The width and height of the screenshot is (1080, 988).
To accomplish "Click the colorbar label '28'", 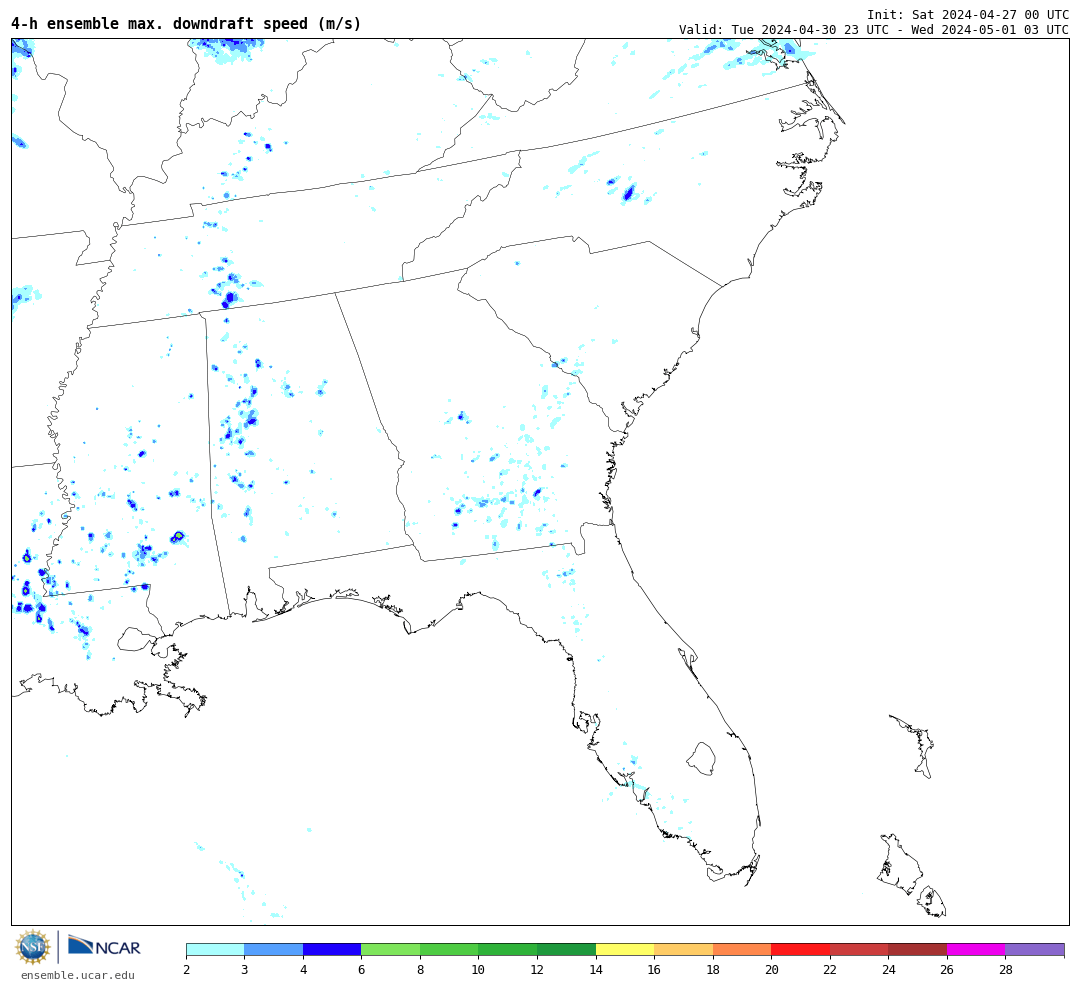I will pyautogui.click(x=1006, y=969).
